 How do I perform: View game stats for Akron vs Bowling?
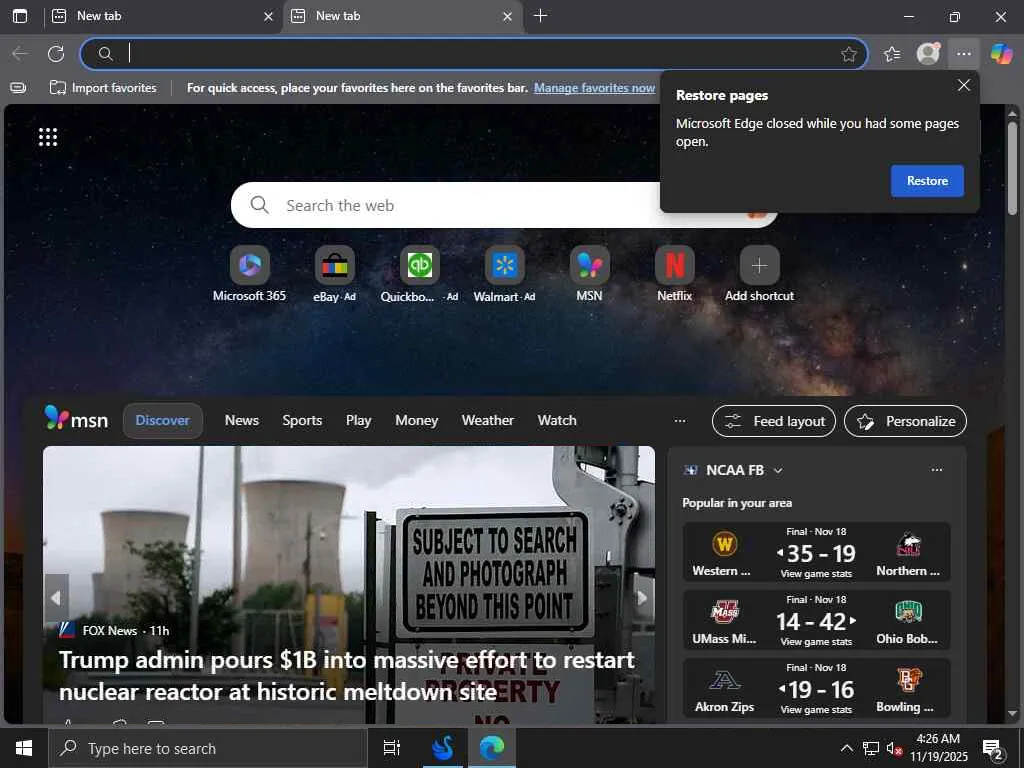[x=816, y=710]
